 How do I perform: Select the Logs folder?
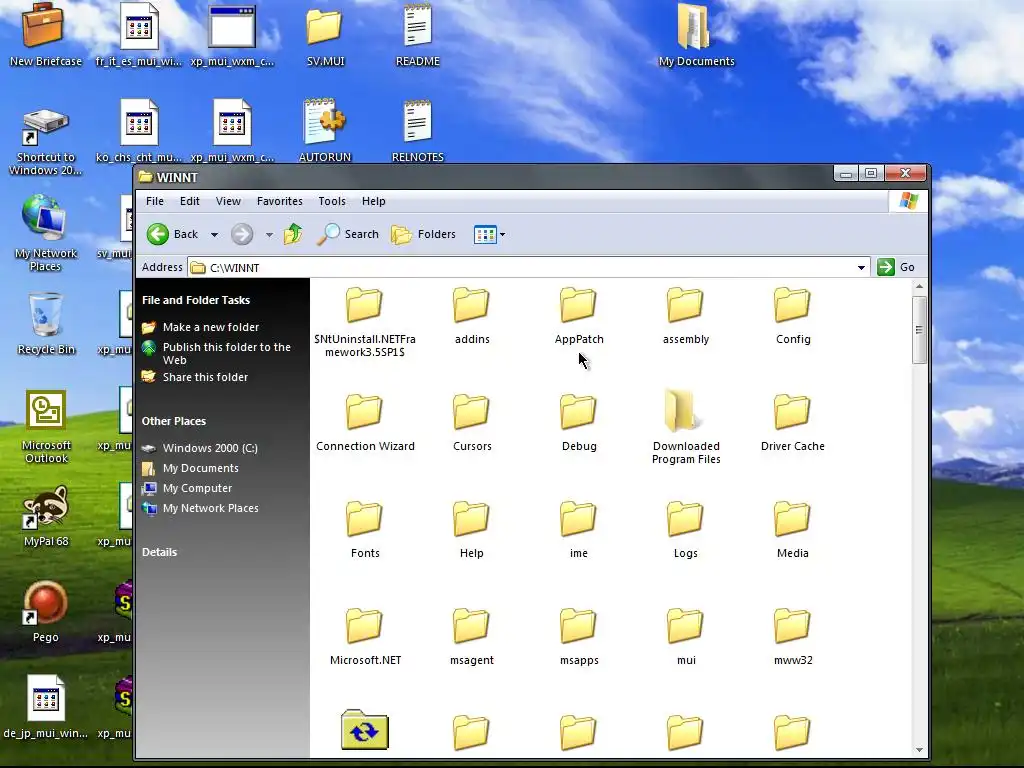coord(686,530)
